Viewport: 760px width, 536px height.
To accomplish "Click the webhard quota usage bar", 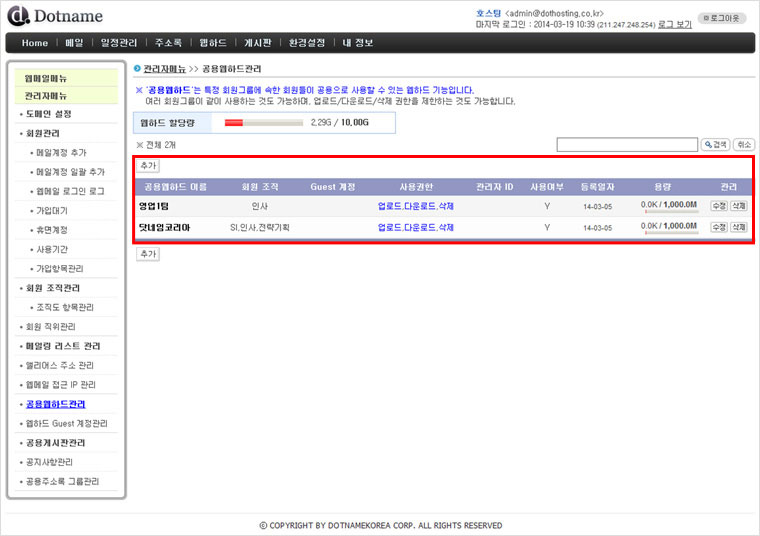I will click(263, 123).
